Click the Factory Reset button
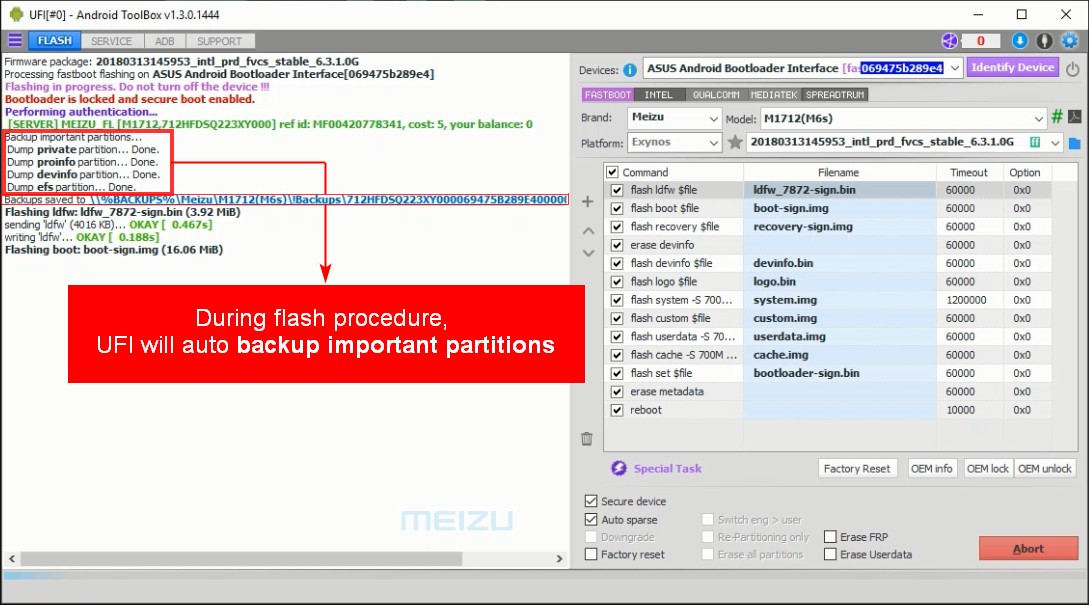The image size is (1089, 605). [x=857, y=469]
